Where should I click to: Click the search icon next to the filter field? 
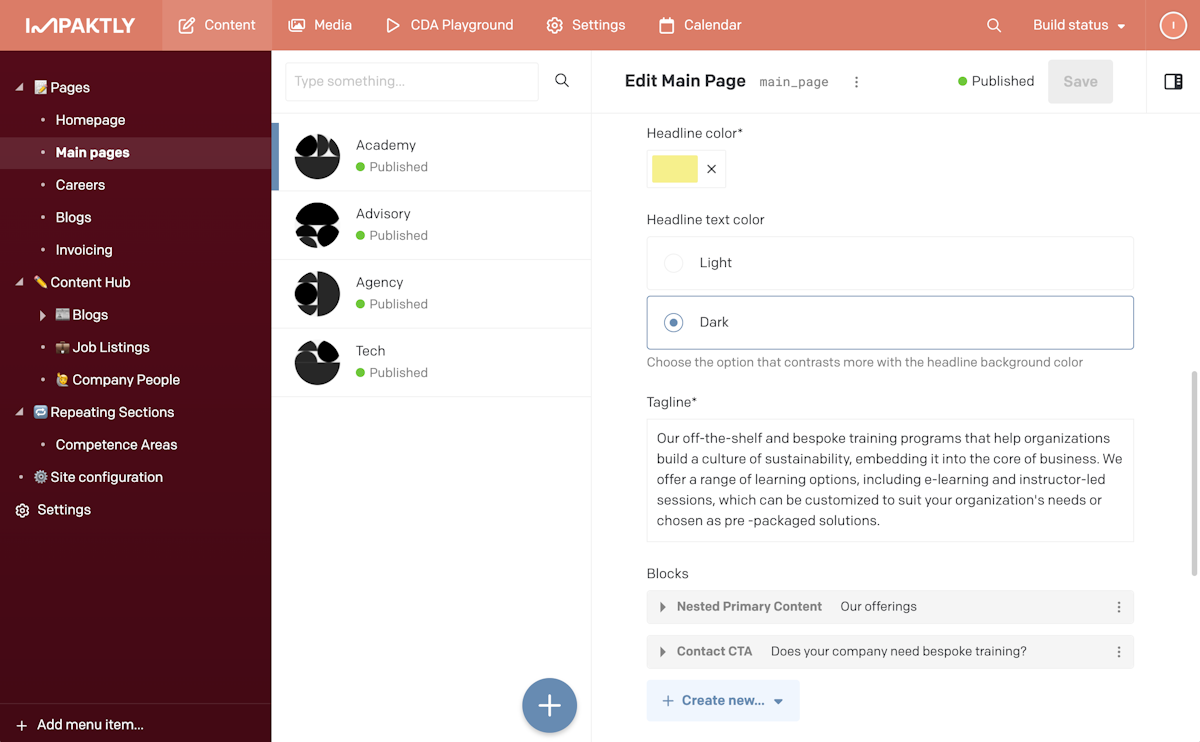pos(562,81)
